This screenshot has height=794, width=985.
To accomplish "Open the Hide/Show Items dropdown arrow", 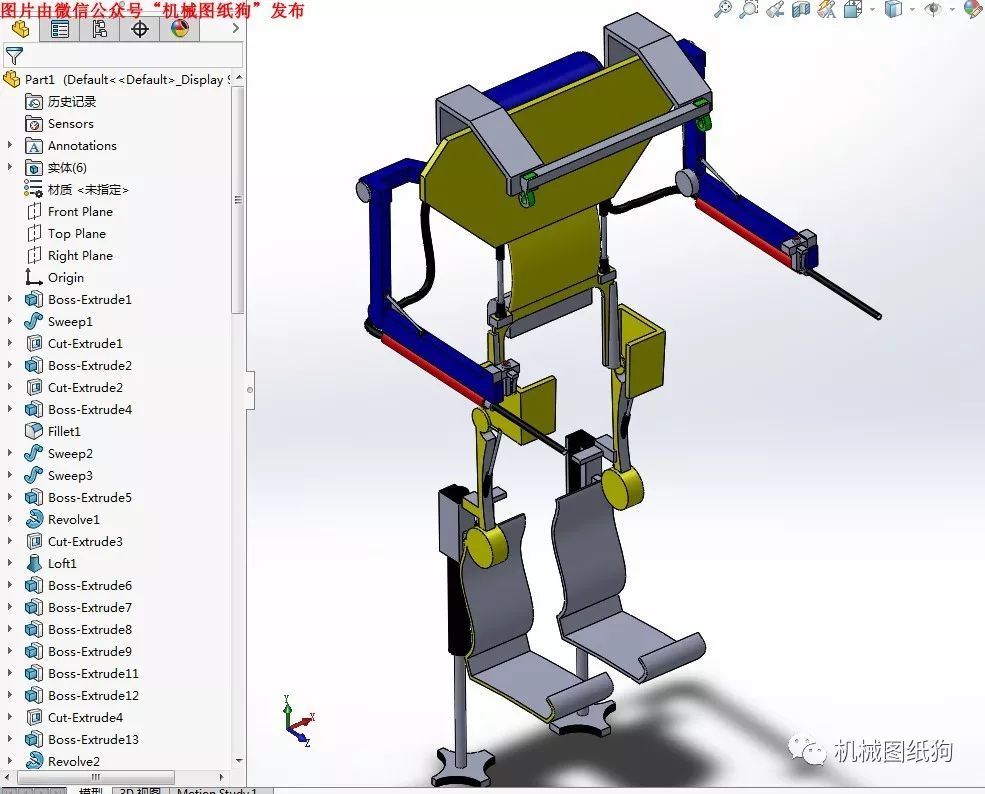I will point(952,9).
